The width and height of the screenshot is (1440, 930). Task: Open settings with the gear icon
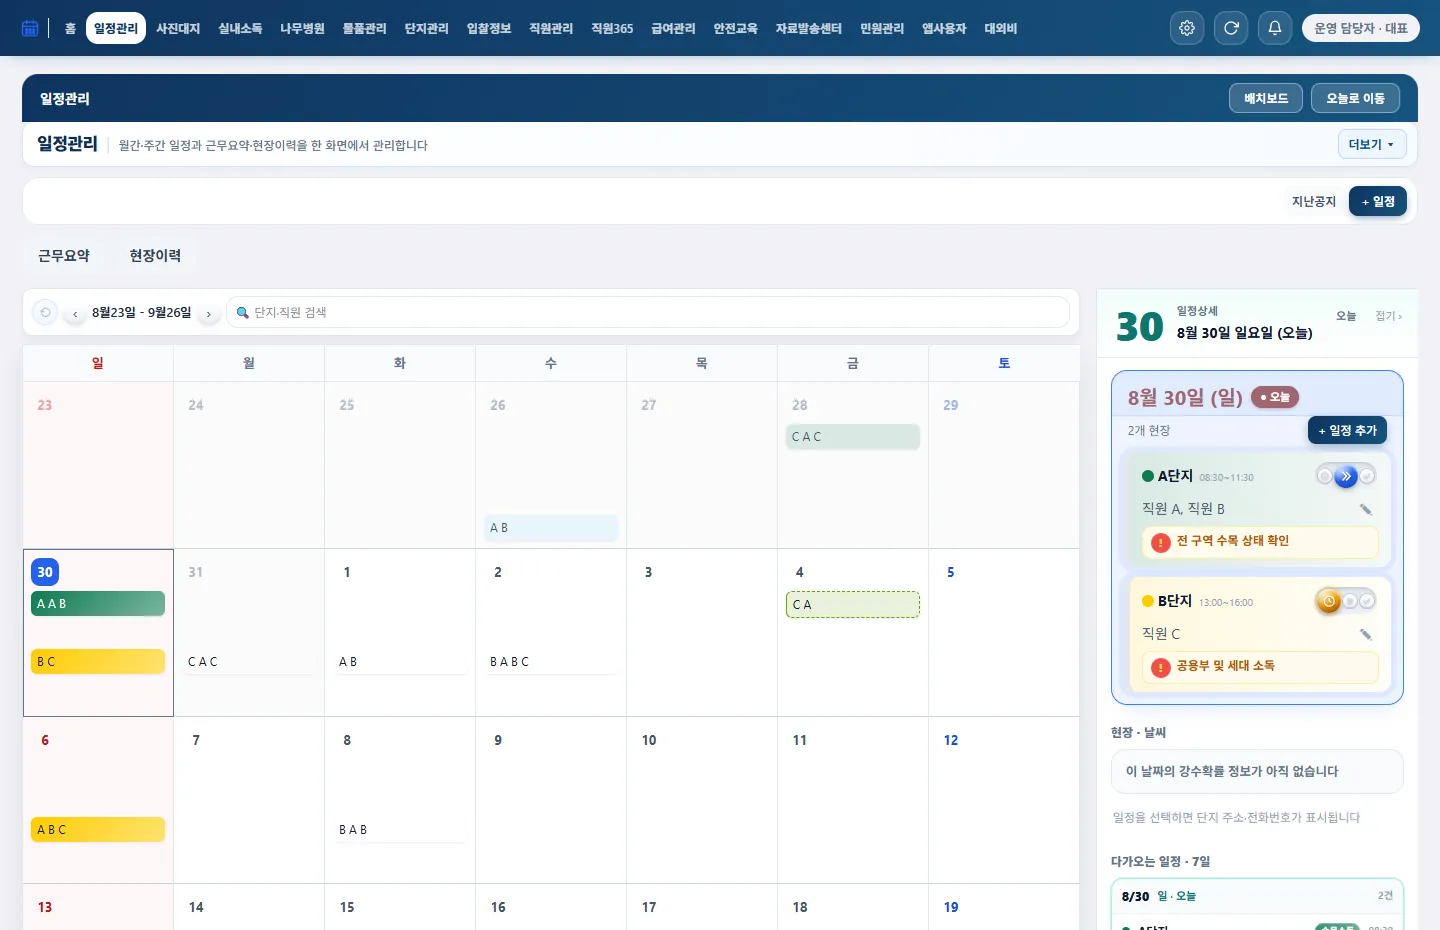(x=1187, y=28)
